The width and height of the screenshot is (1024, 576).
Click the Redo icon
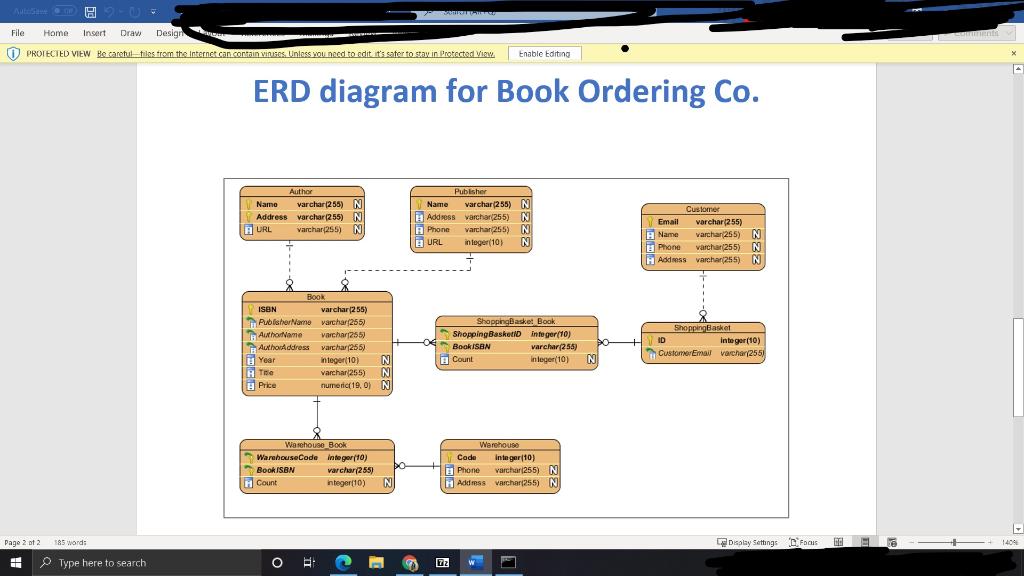pos(135,11)
